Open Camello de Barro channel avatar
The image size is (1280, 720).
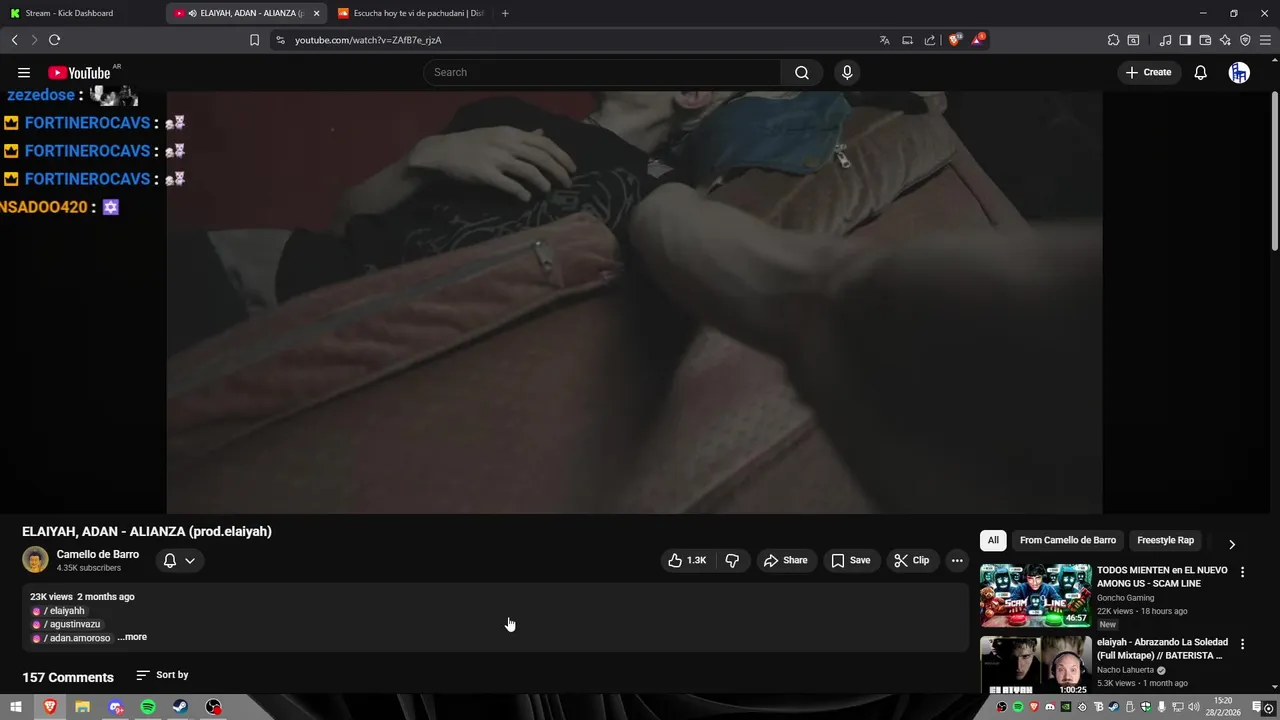click(x=35, y=560)
